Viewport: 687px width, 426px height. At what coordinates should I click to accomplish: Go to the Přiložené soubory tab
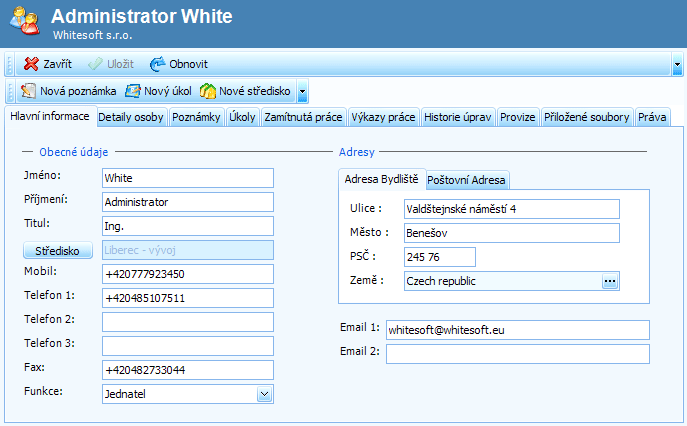pyautogui.click(x=586, y=117)
